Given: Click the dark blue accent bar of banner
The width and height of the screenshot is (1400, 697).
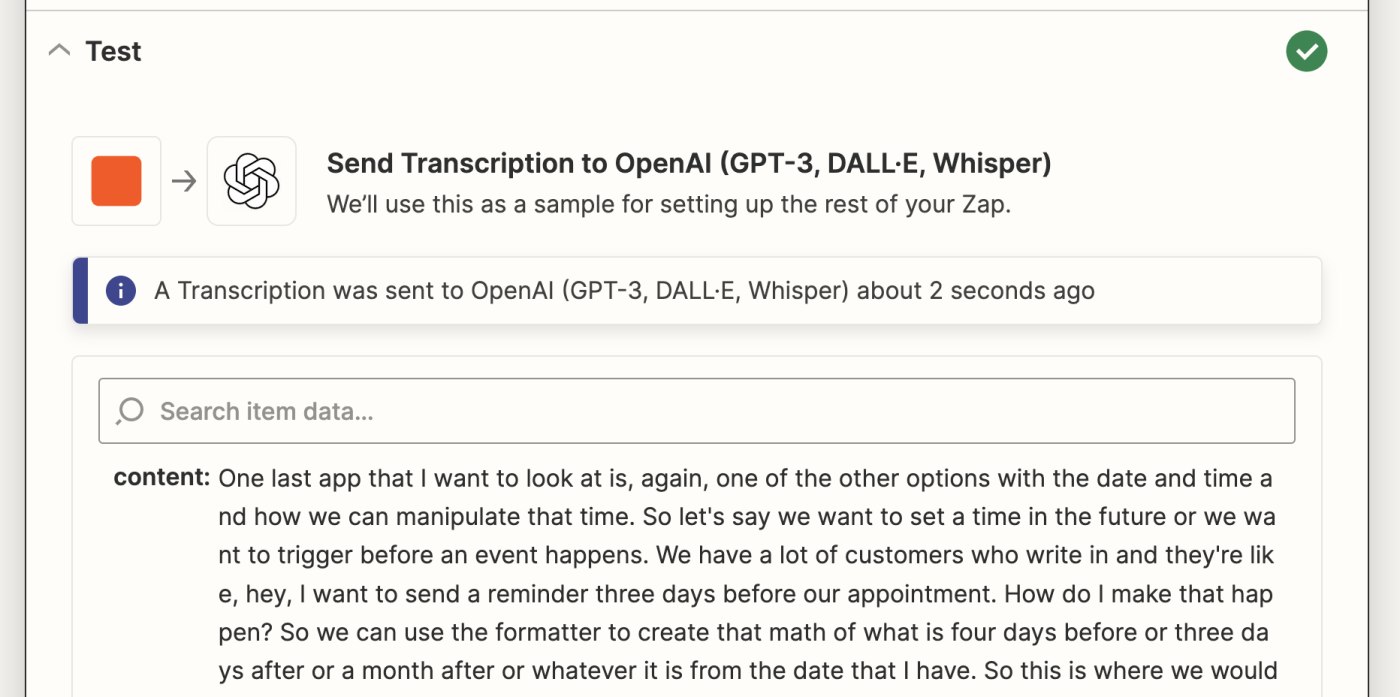Looking at the screenshot, I should pyautogui.click(x=80, y=291).
